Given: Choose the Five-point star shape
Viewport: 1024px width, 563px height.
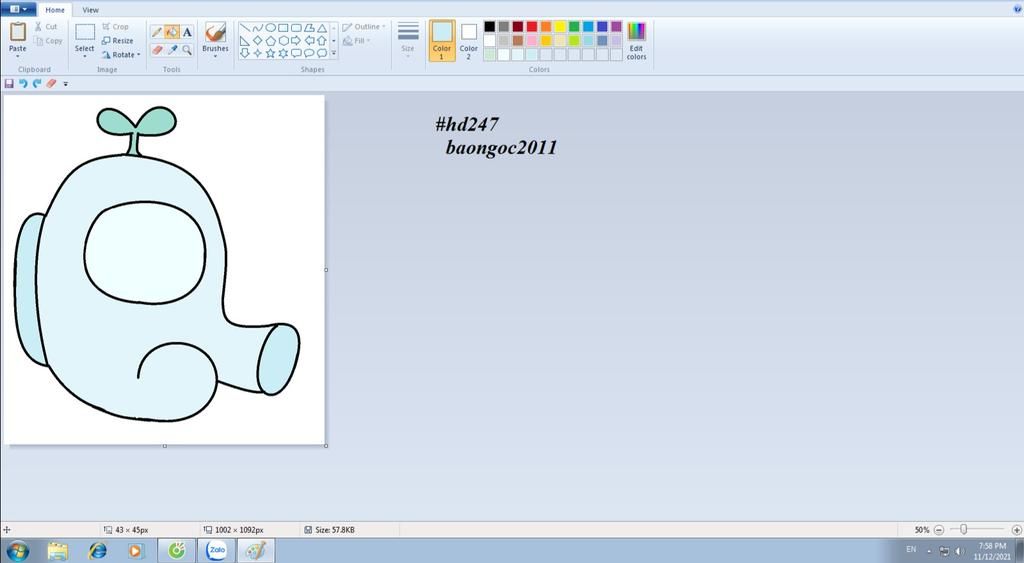Looking at the screenshot, I should [270, 53].
